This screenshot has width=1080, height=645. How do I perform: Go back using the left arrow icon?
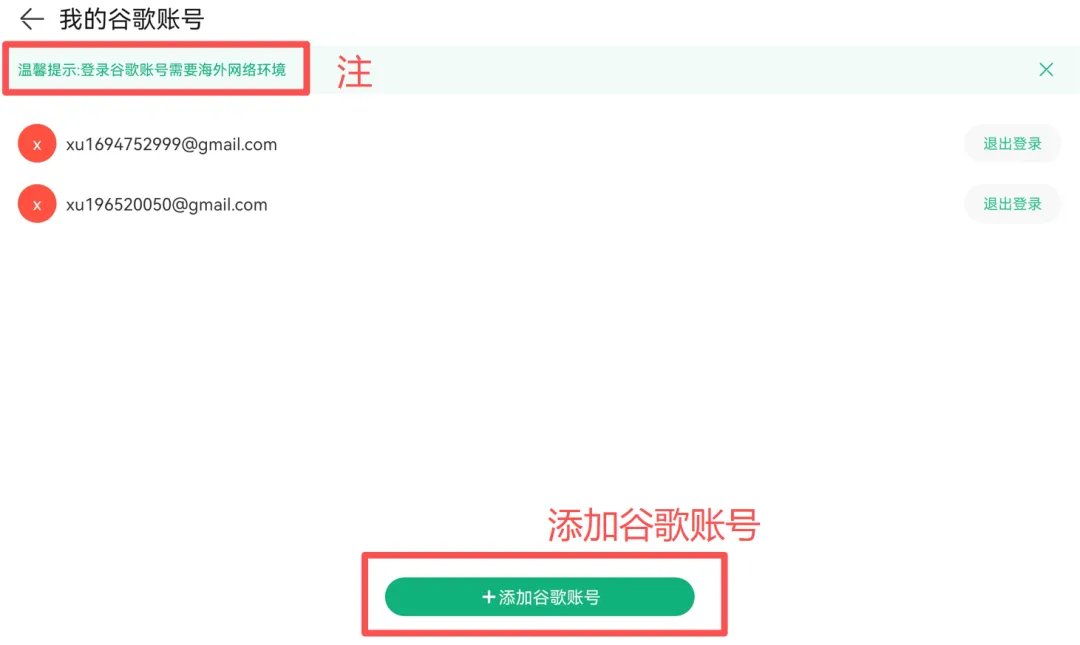32,19
